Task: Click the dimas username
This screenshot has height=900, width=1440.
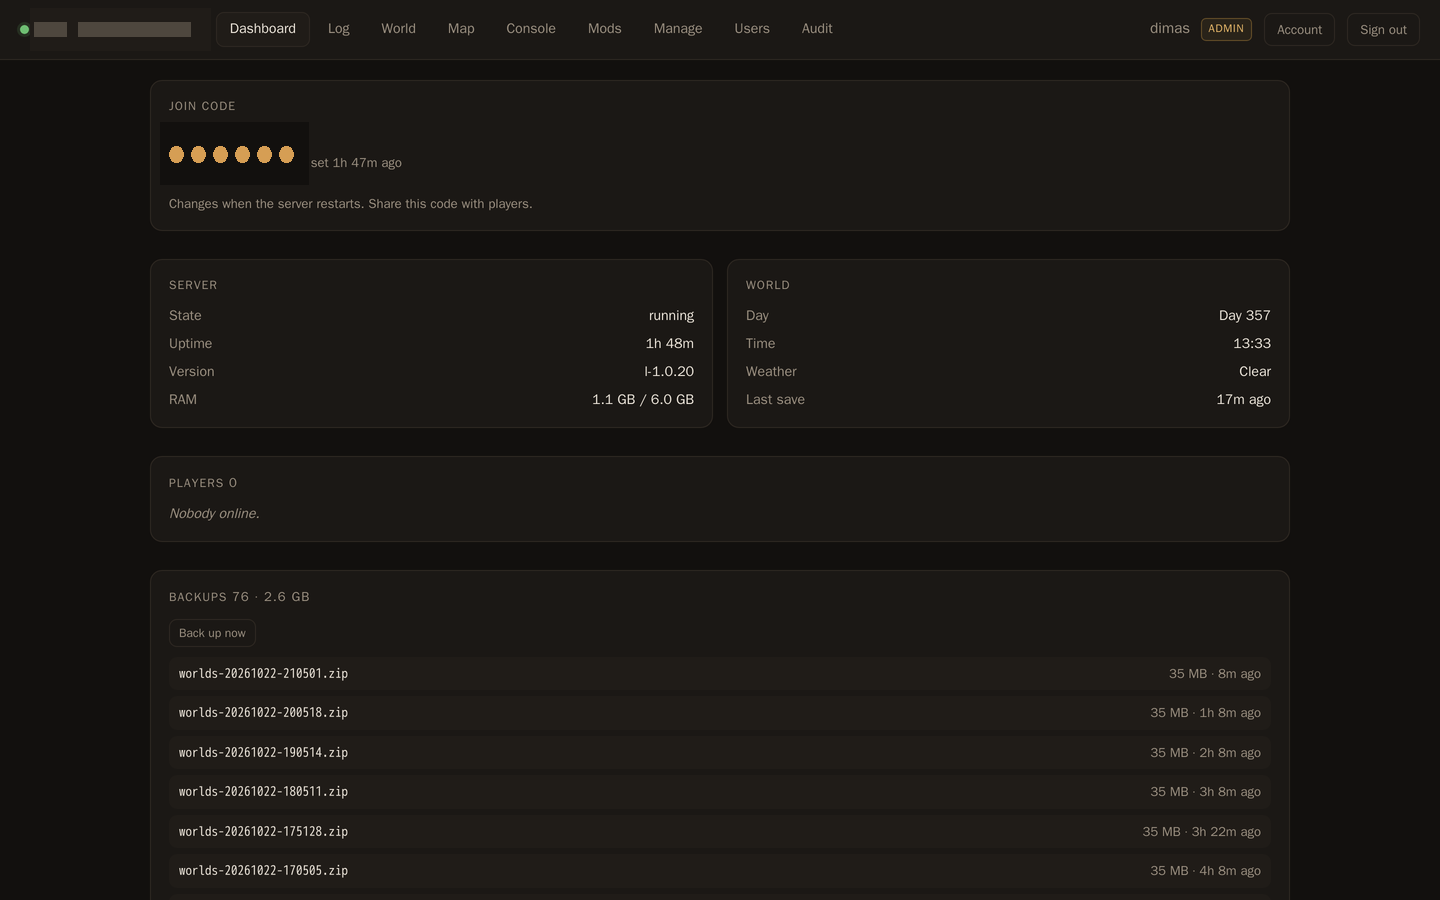Action: [1170, 29]
